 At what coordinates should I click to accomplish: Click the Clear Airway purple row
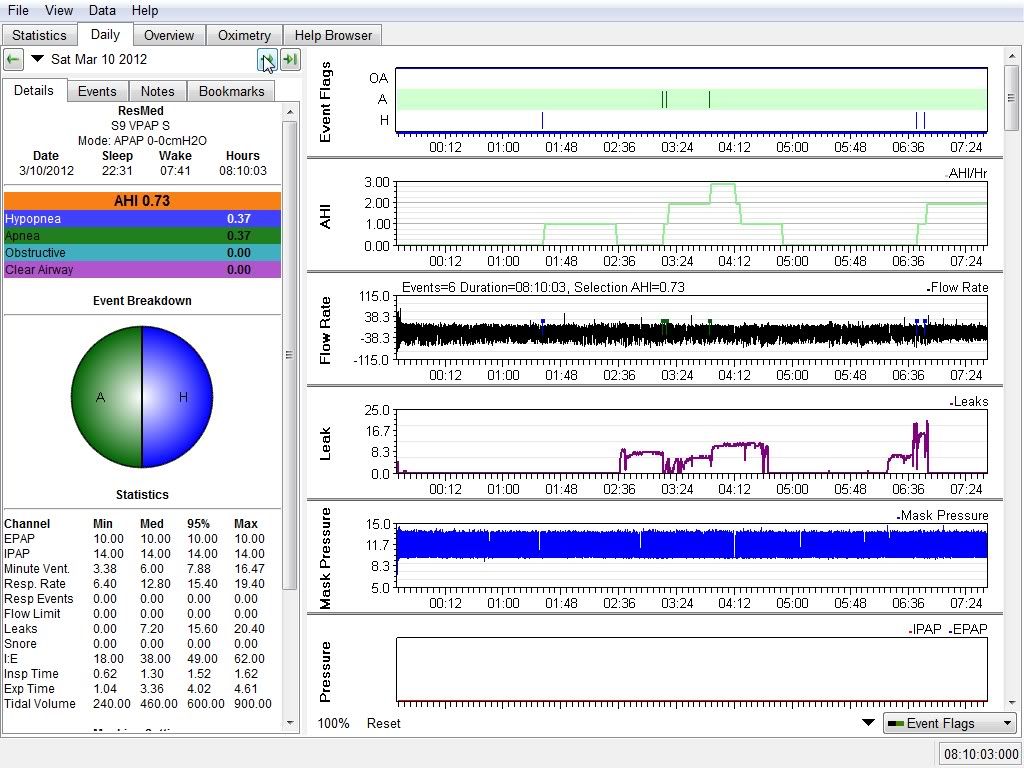pyautogui.click(x=142, y=269)
